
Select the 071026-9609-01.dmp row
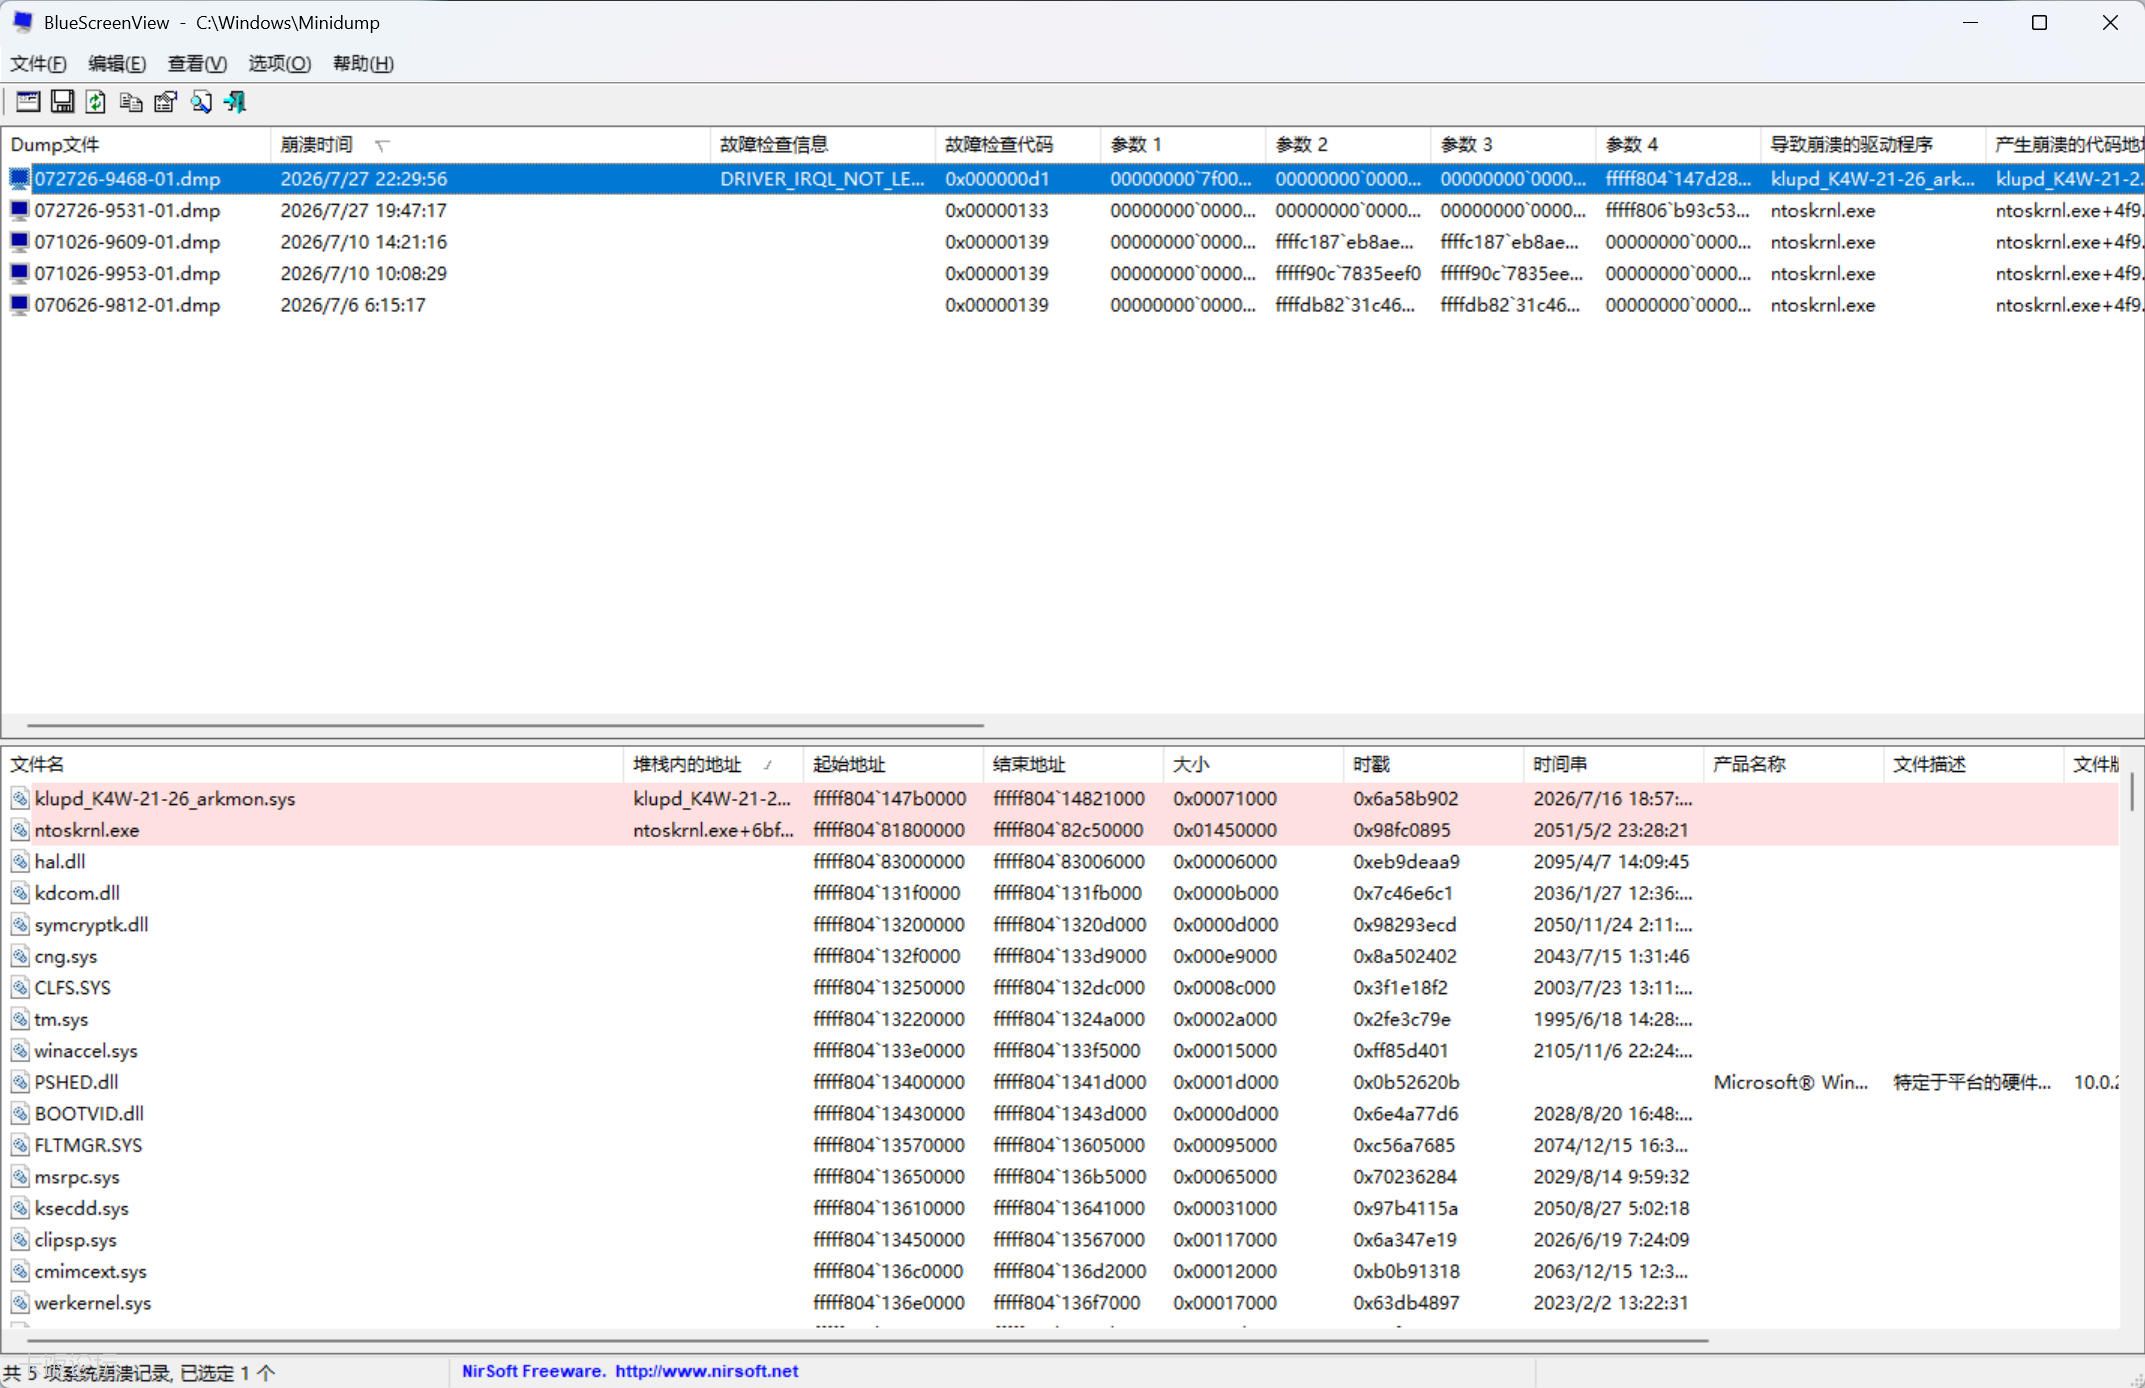[x=1072, y=242]
